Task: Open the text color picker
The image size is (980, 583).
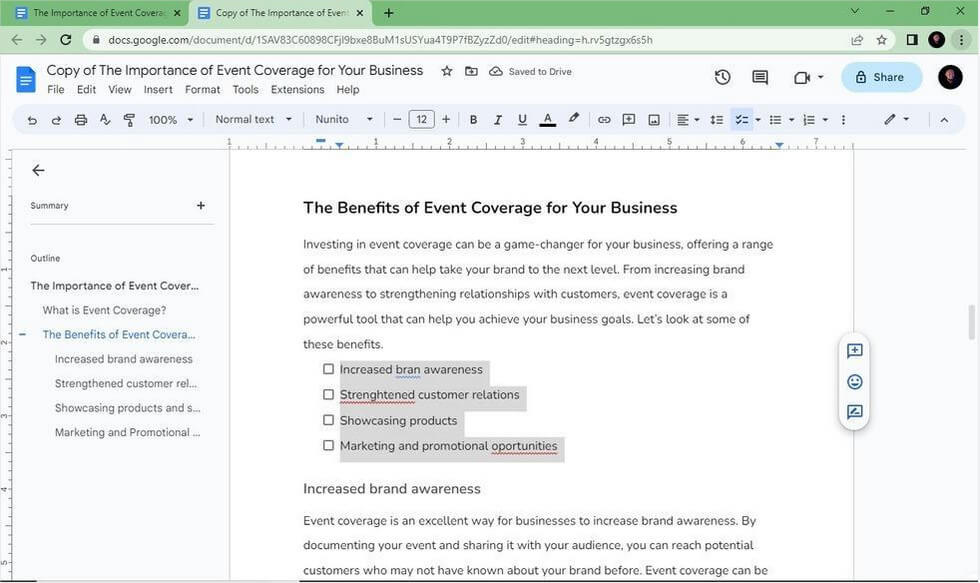Action: [x=548, y=119]
